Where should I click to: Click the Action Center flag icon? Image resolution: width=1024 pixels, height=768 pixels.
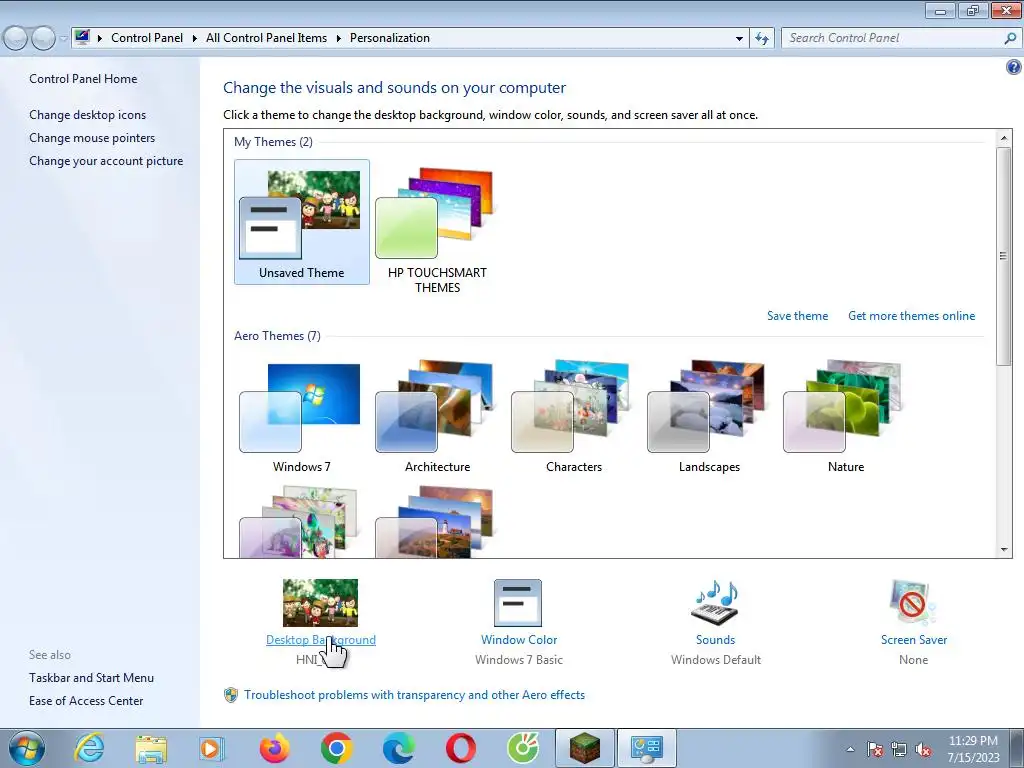coord(874,749)
